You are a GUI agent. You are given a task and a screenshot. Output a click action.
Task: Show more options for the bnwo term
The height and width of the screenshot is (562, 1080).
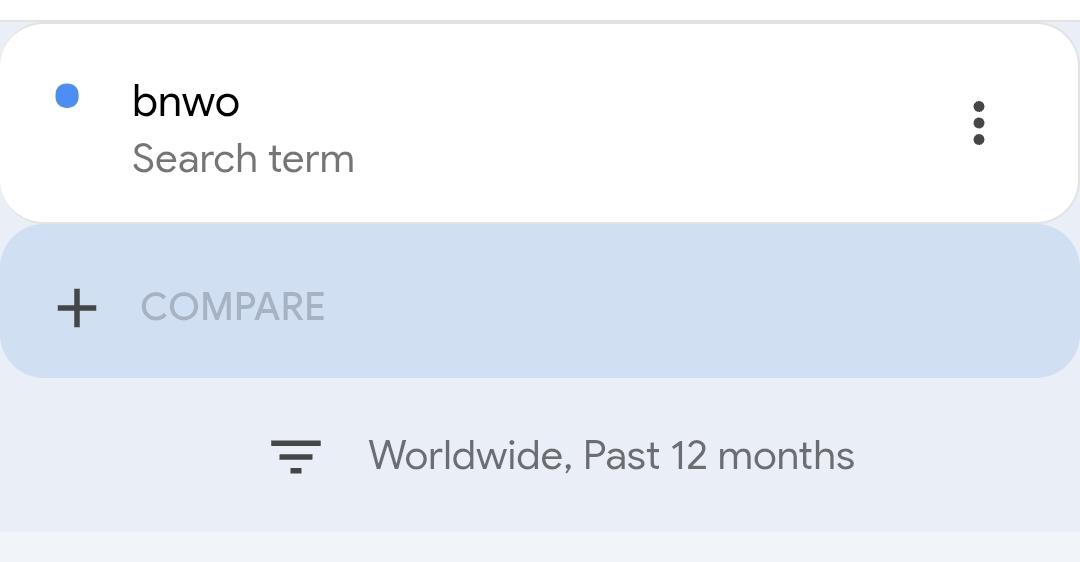(978, 123)
